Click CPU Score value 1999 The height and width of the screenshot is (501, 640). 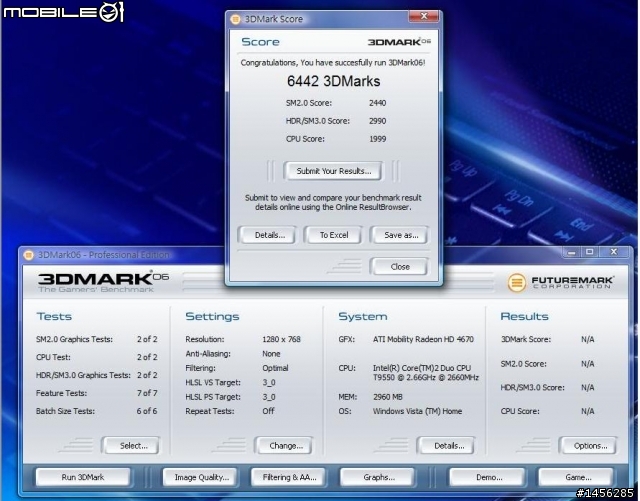[x=378, y=139]
